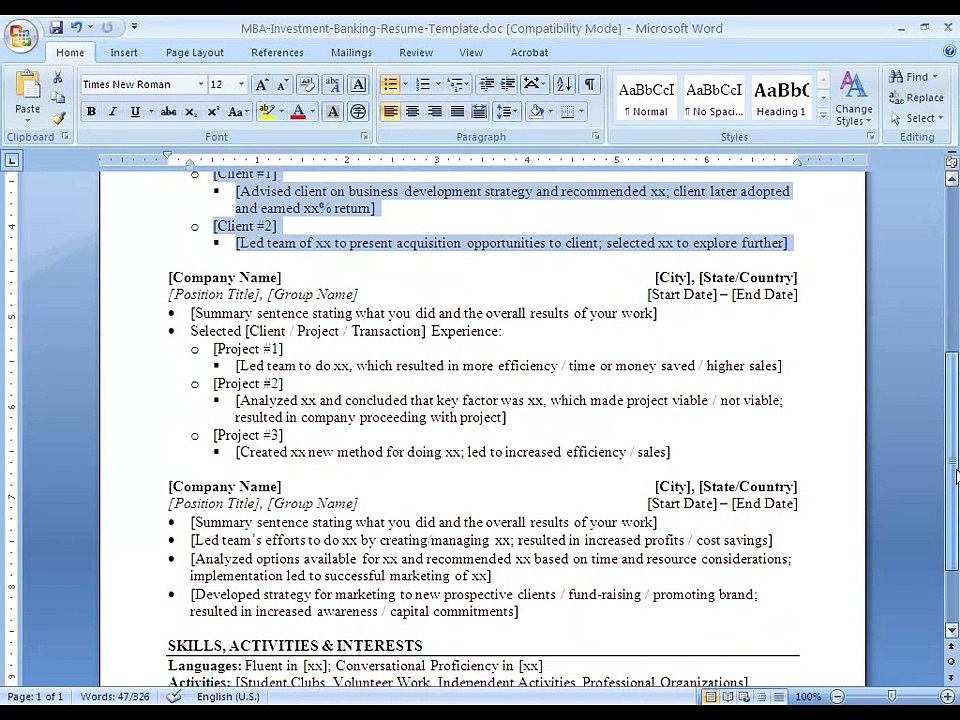Viewport: 960px width, 720px height.
Task: Open the Page Layout tab
Action: 195,53
